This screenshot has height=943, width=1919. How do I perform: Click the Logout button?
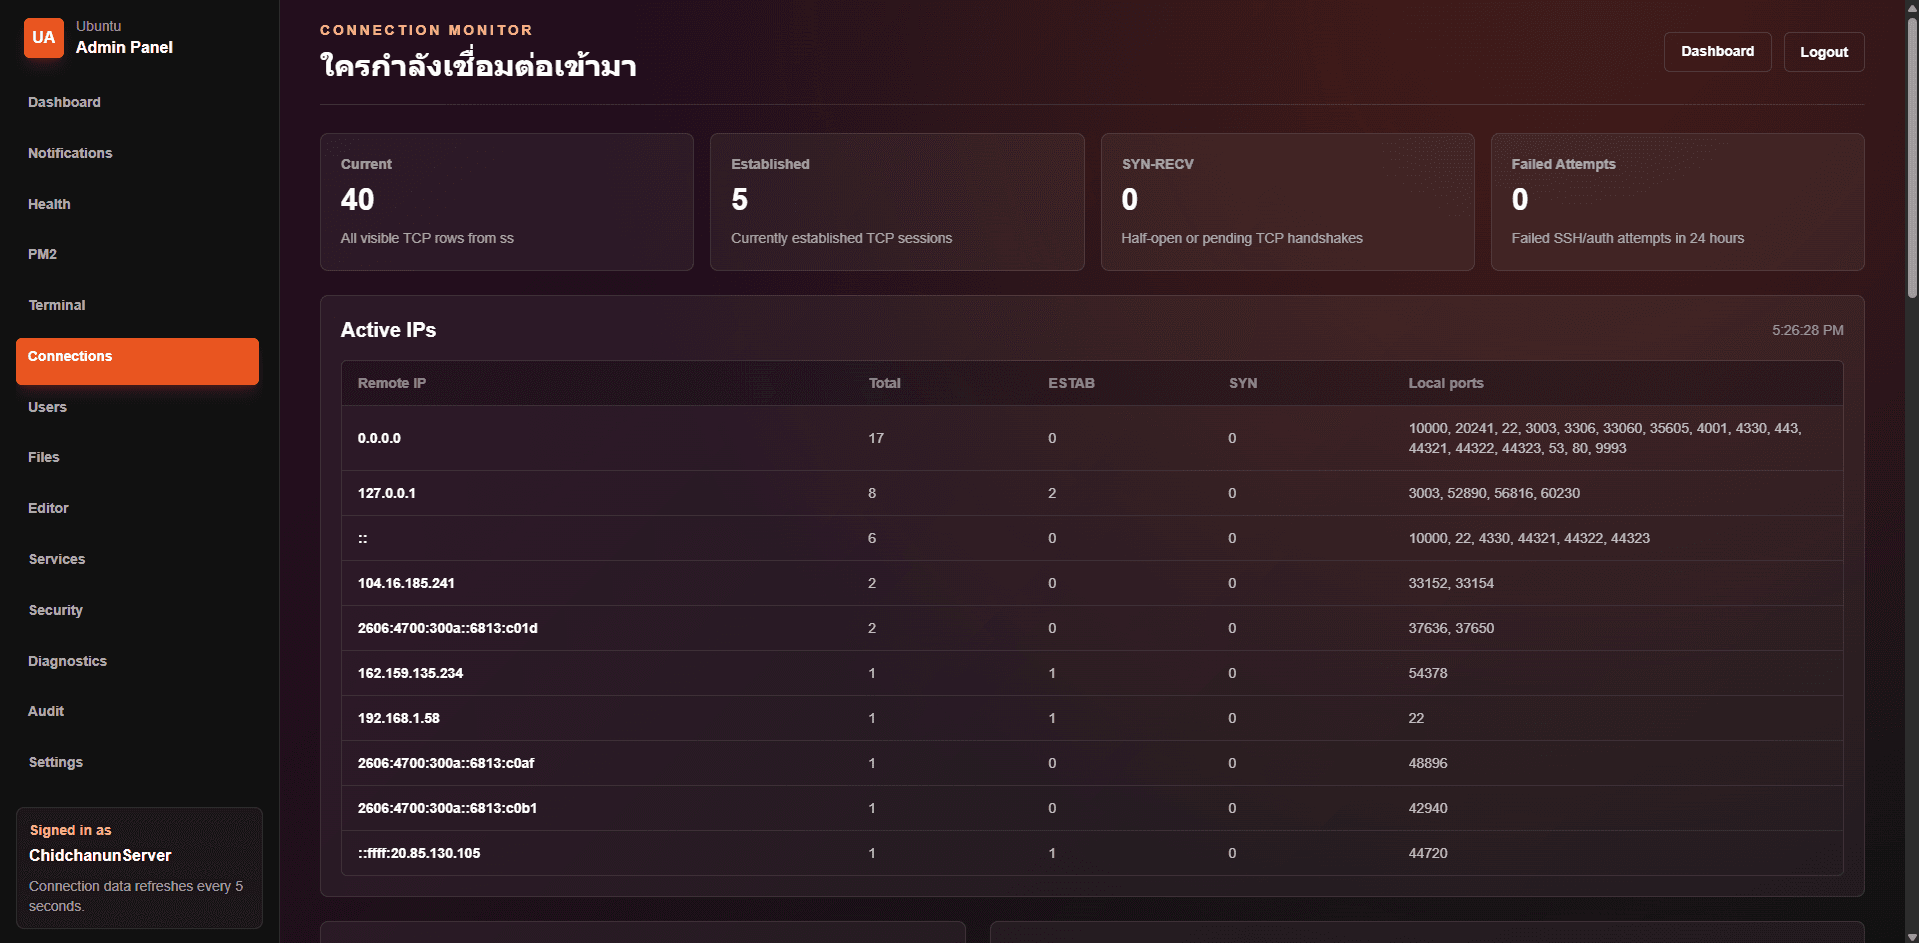point(1824,52)
